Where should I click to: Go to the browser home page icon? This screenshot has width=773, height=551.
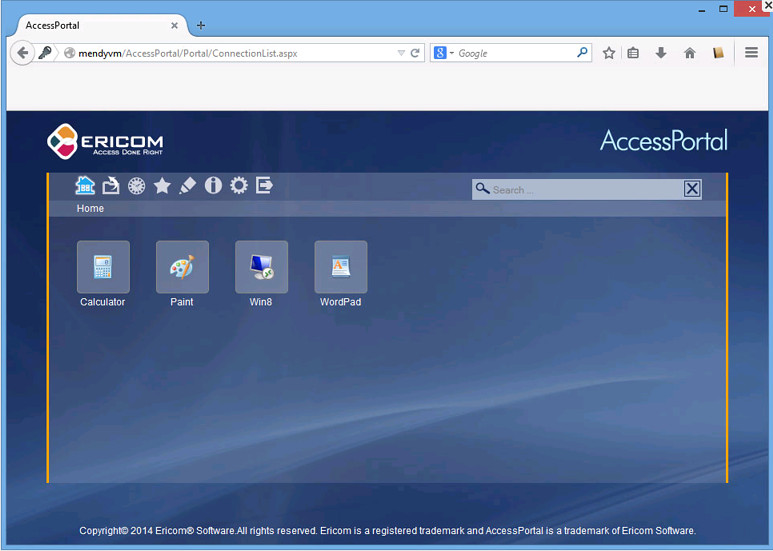(x=690, y=53)
